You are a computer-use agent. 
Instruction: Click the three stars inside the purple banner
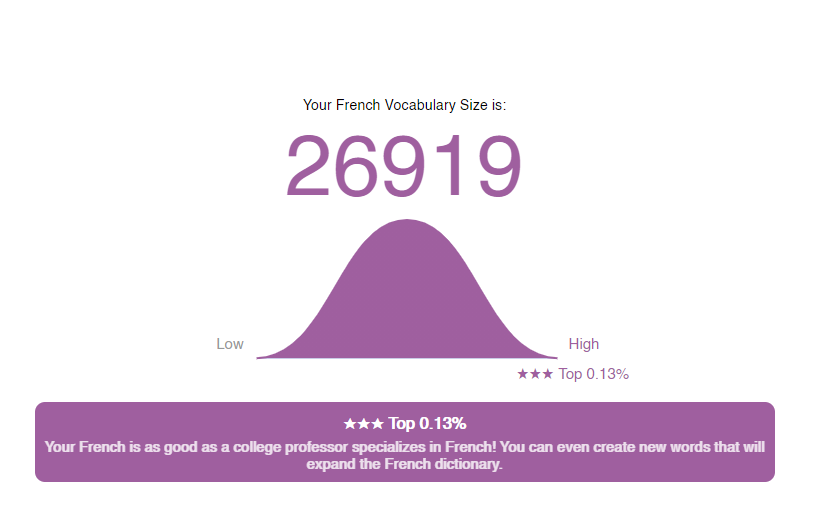(x=363, y=424)
